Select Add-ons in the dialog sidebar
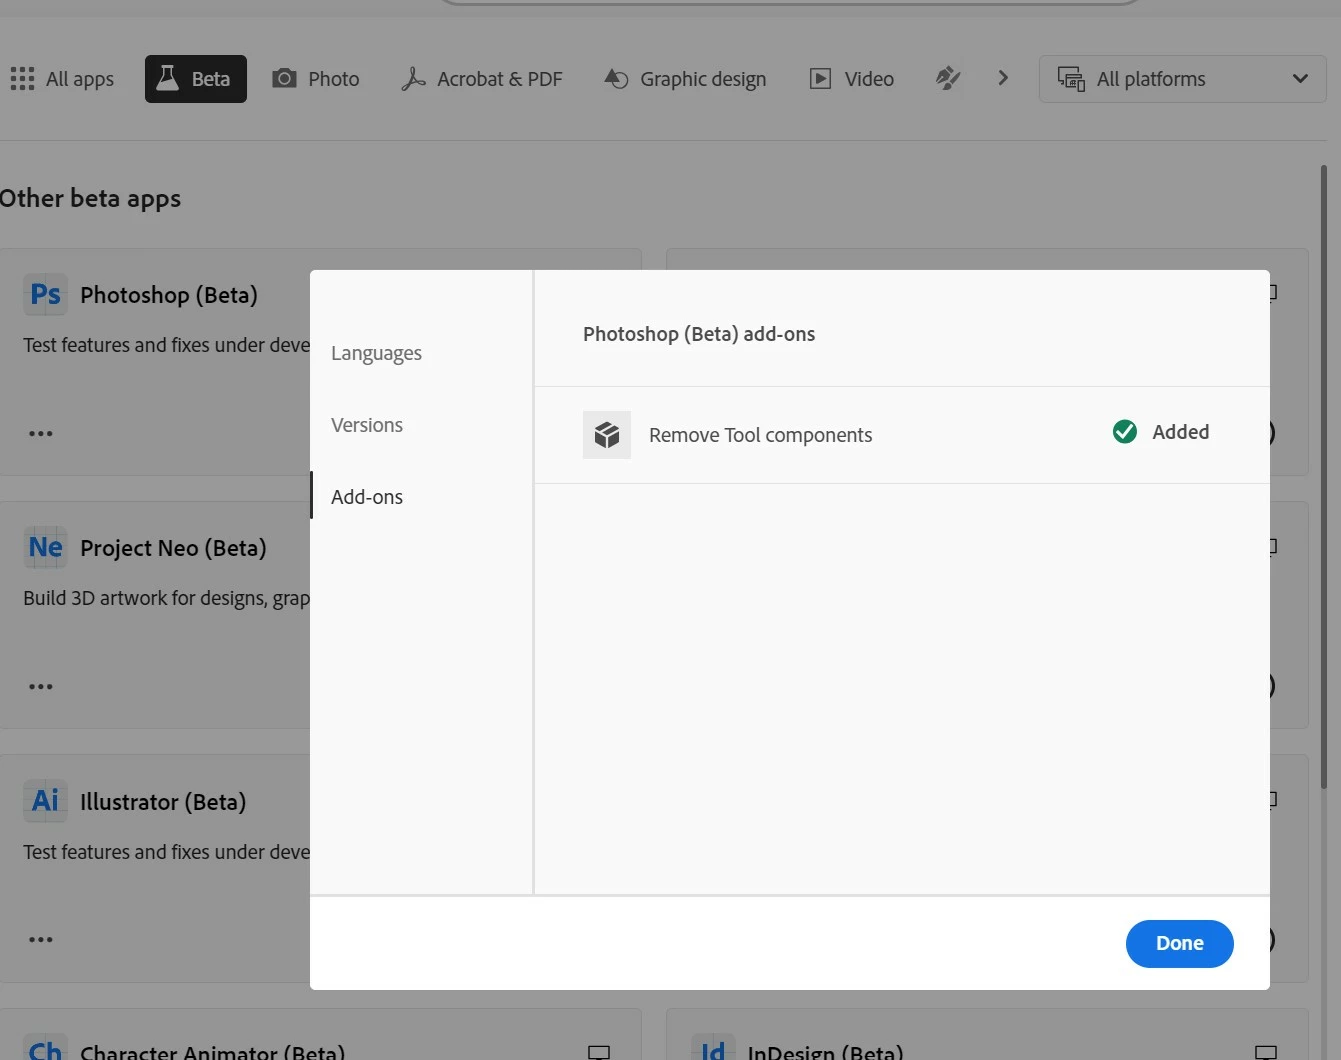Image resolution: width=1341 pixels, height=1060 pixels. click(367, 497)
